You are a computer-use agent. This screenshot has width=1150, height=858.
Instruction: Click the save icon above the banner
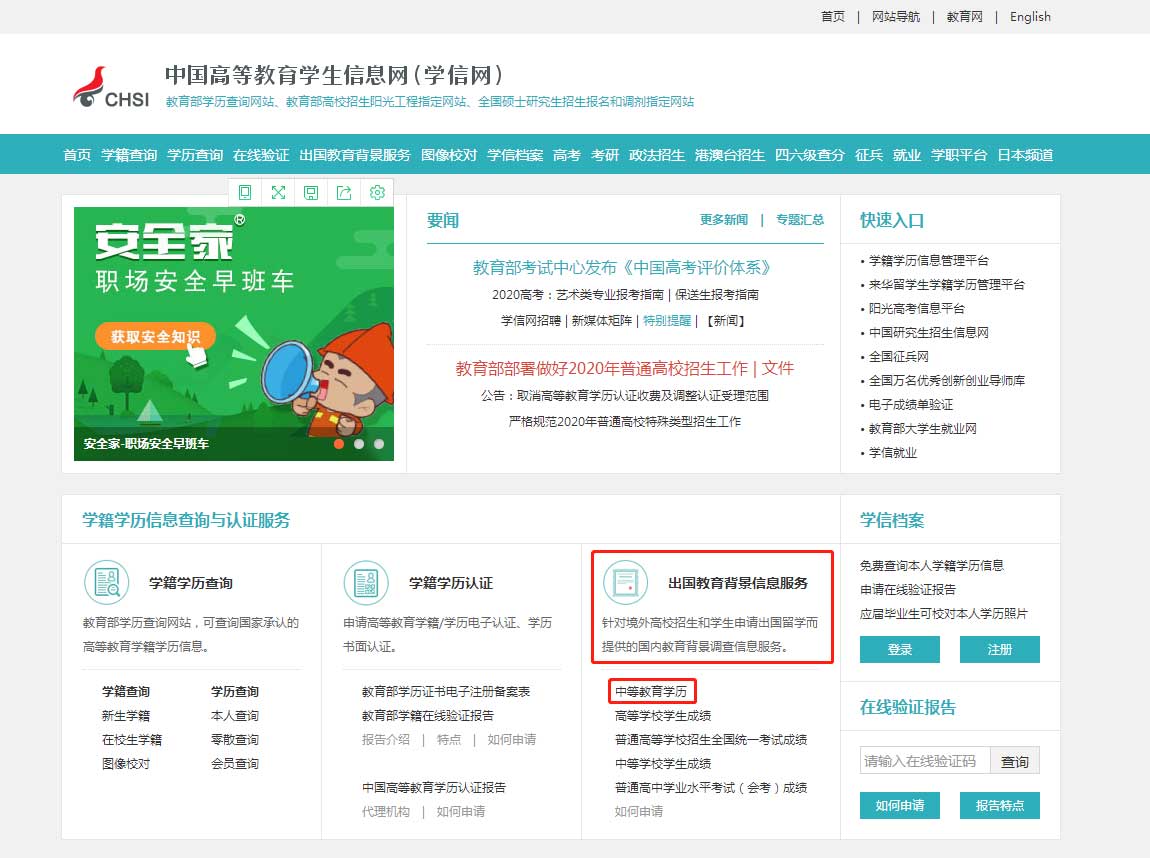[311, 192]
